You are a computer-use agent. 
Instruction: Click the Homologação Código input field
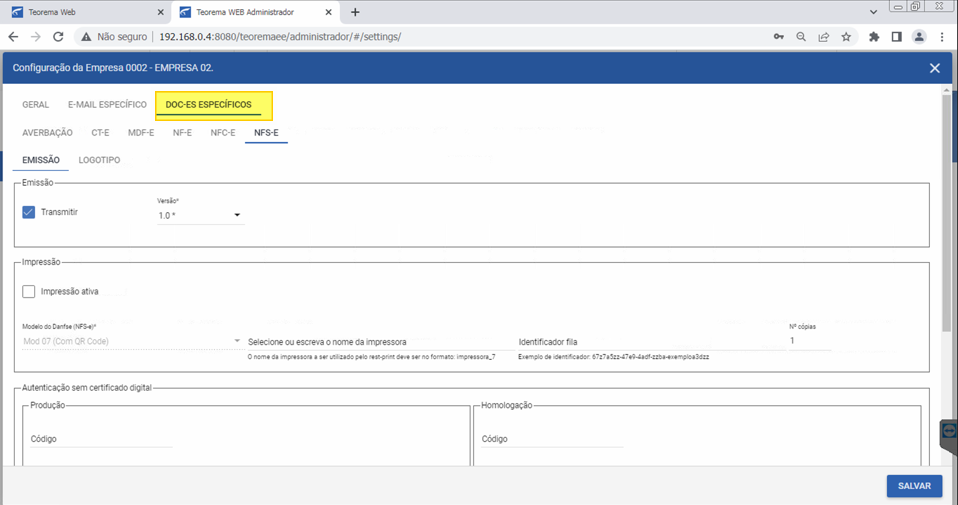coord(552,438)
